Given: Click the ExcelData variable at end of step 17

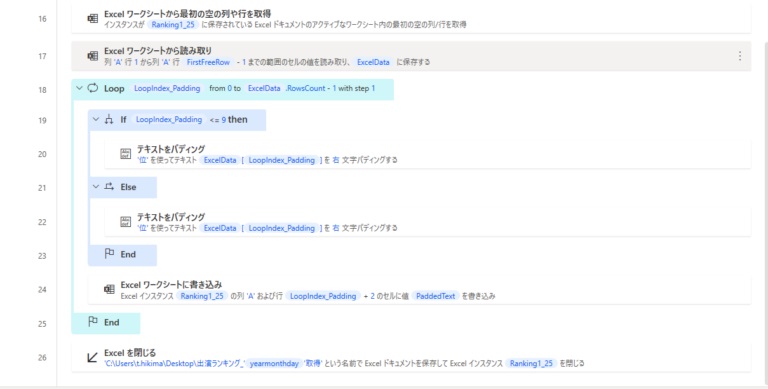Looking at the screenshot, I should click(373, 62).
